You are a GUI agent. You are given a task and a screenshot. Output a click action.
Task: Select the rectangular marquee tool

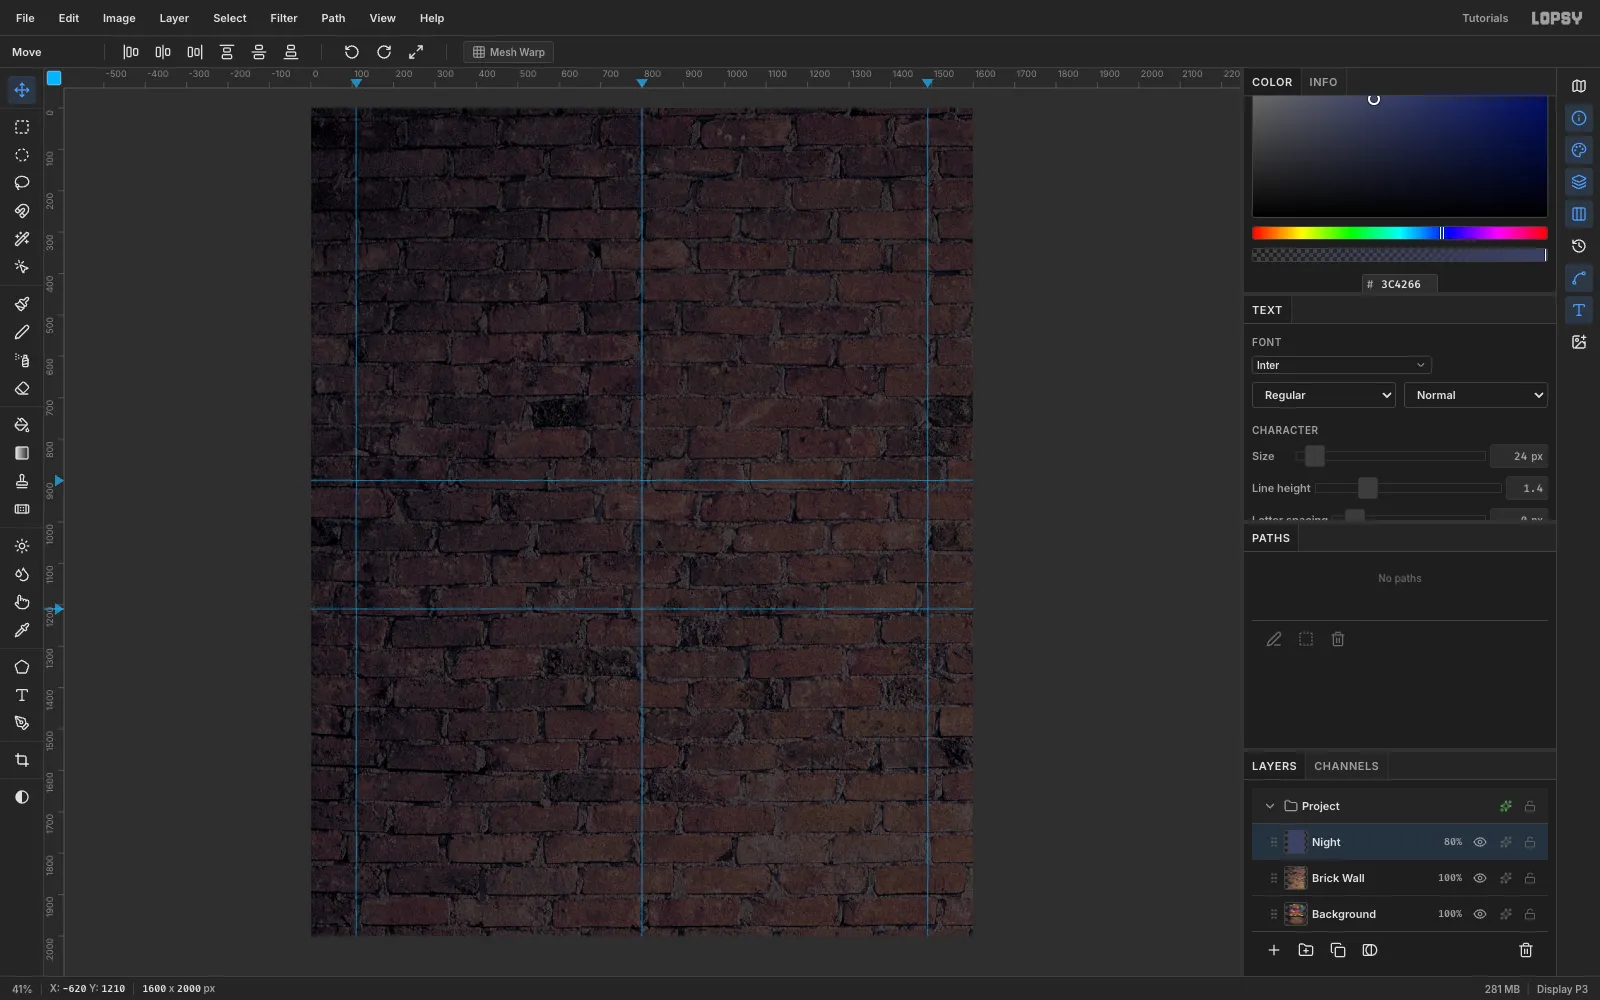[22, 127]
